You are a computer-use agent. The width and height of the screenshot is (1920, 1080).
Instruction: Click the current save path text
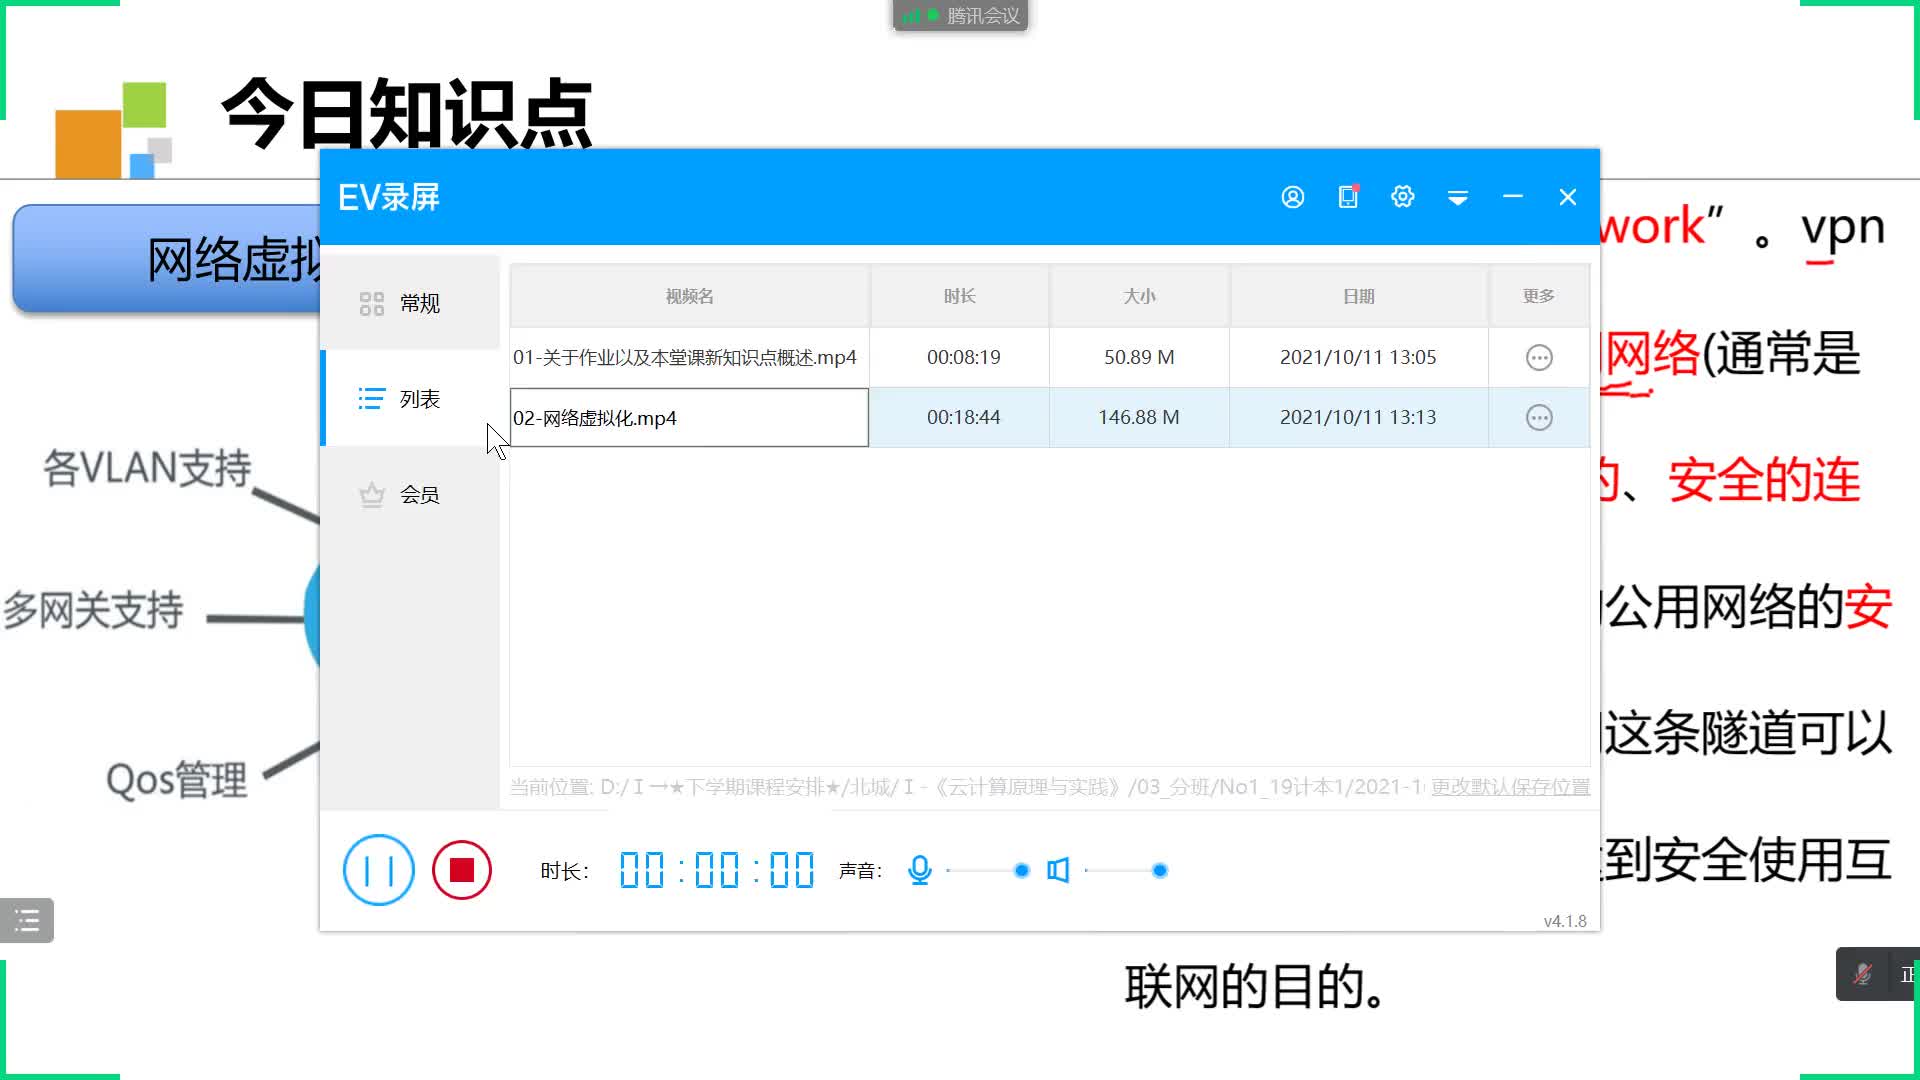966,787
